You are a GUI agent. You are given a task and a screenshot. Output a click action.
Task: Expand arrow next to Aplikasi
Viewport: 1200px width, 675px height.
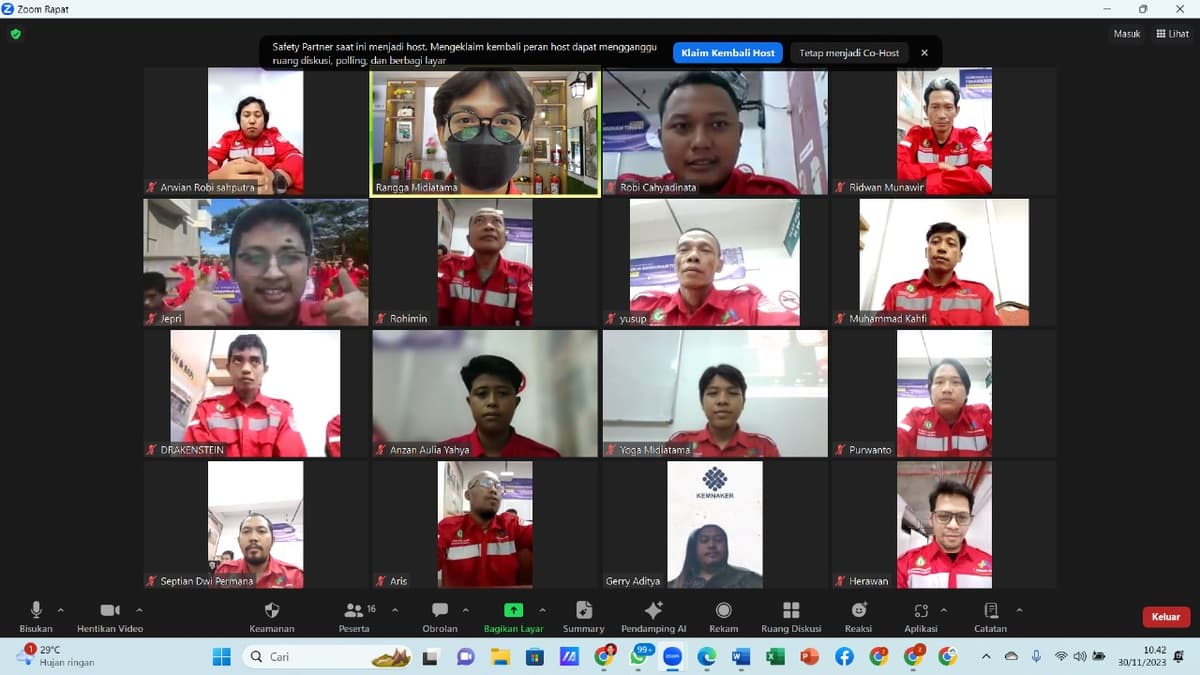(943, 610)
